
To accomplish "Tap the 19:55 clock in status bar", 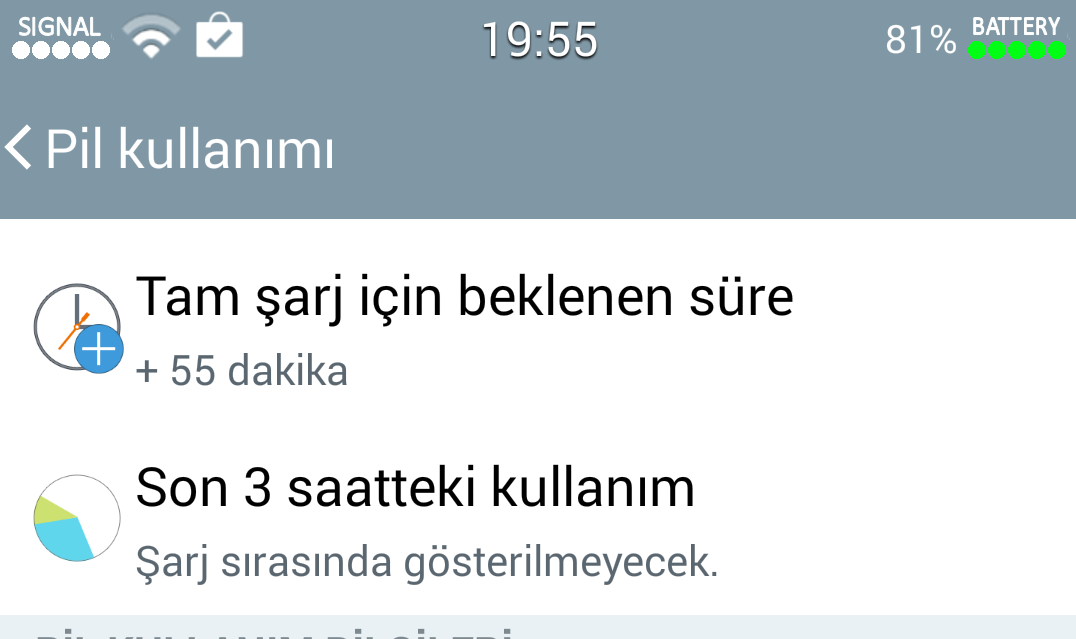I will coord(539,40).
